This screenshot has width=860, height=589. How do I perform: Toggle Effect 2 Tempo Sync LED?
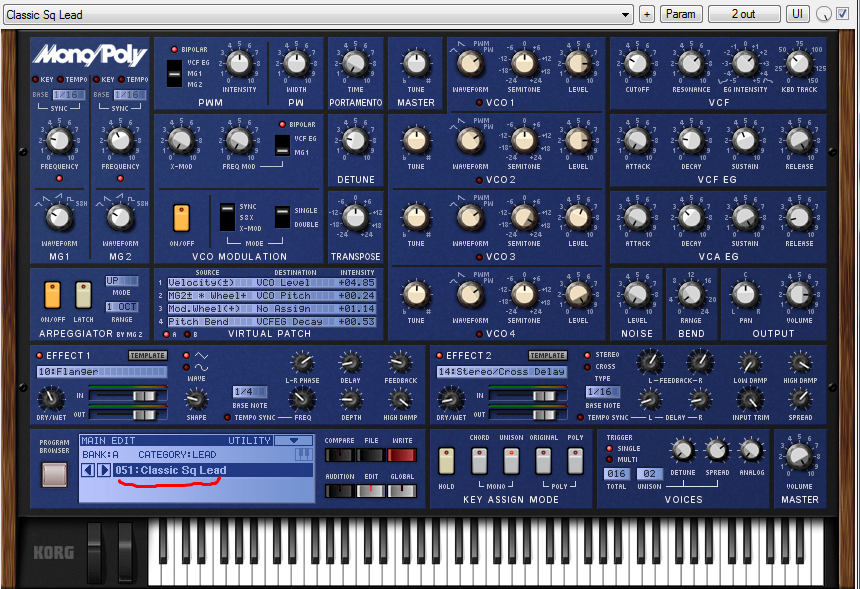click(x=580, y=417)
